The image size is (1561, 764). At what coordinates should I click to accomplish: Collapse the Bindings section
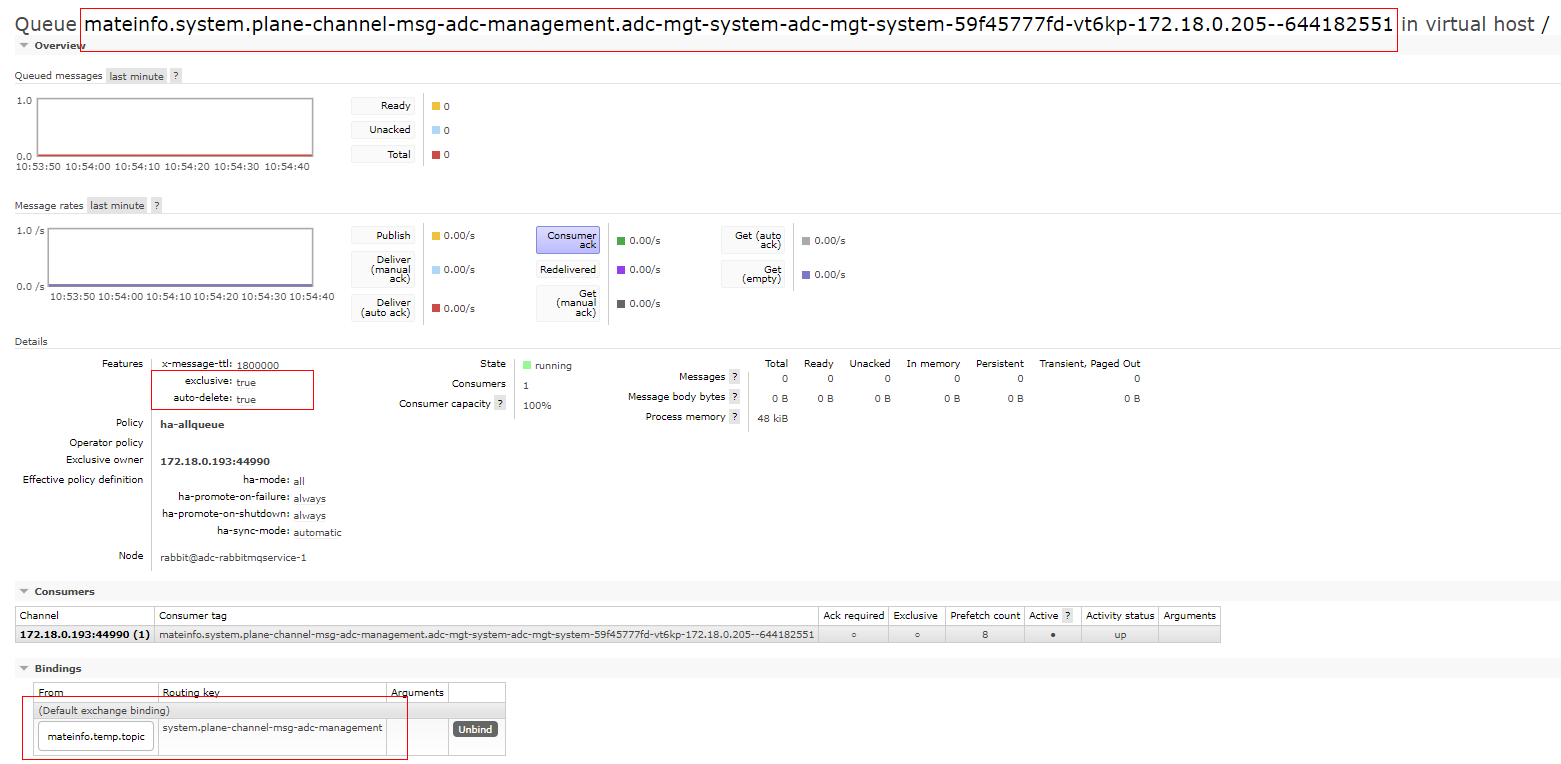(50, 668)
